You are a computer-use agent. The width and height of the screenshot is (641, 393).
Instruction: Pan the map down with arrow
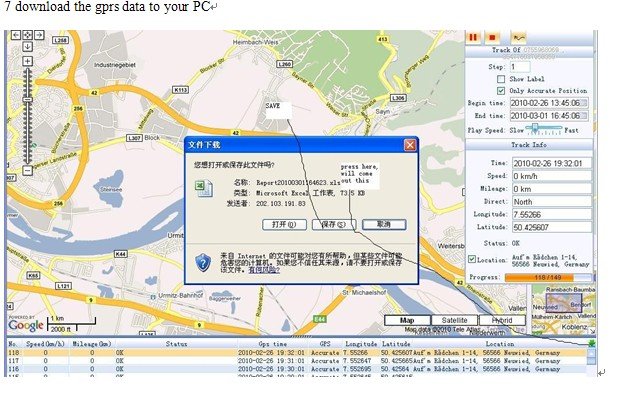pyautogui.click(x=27, y=47)
